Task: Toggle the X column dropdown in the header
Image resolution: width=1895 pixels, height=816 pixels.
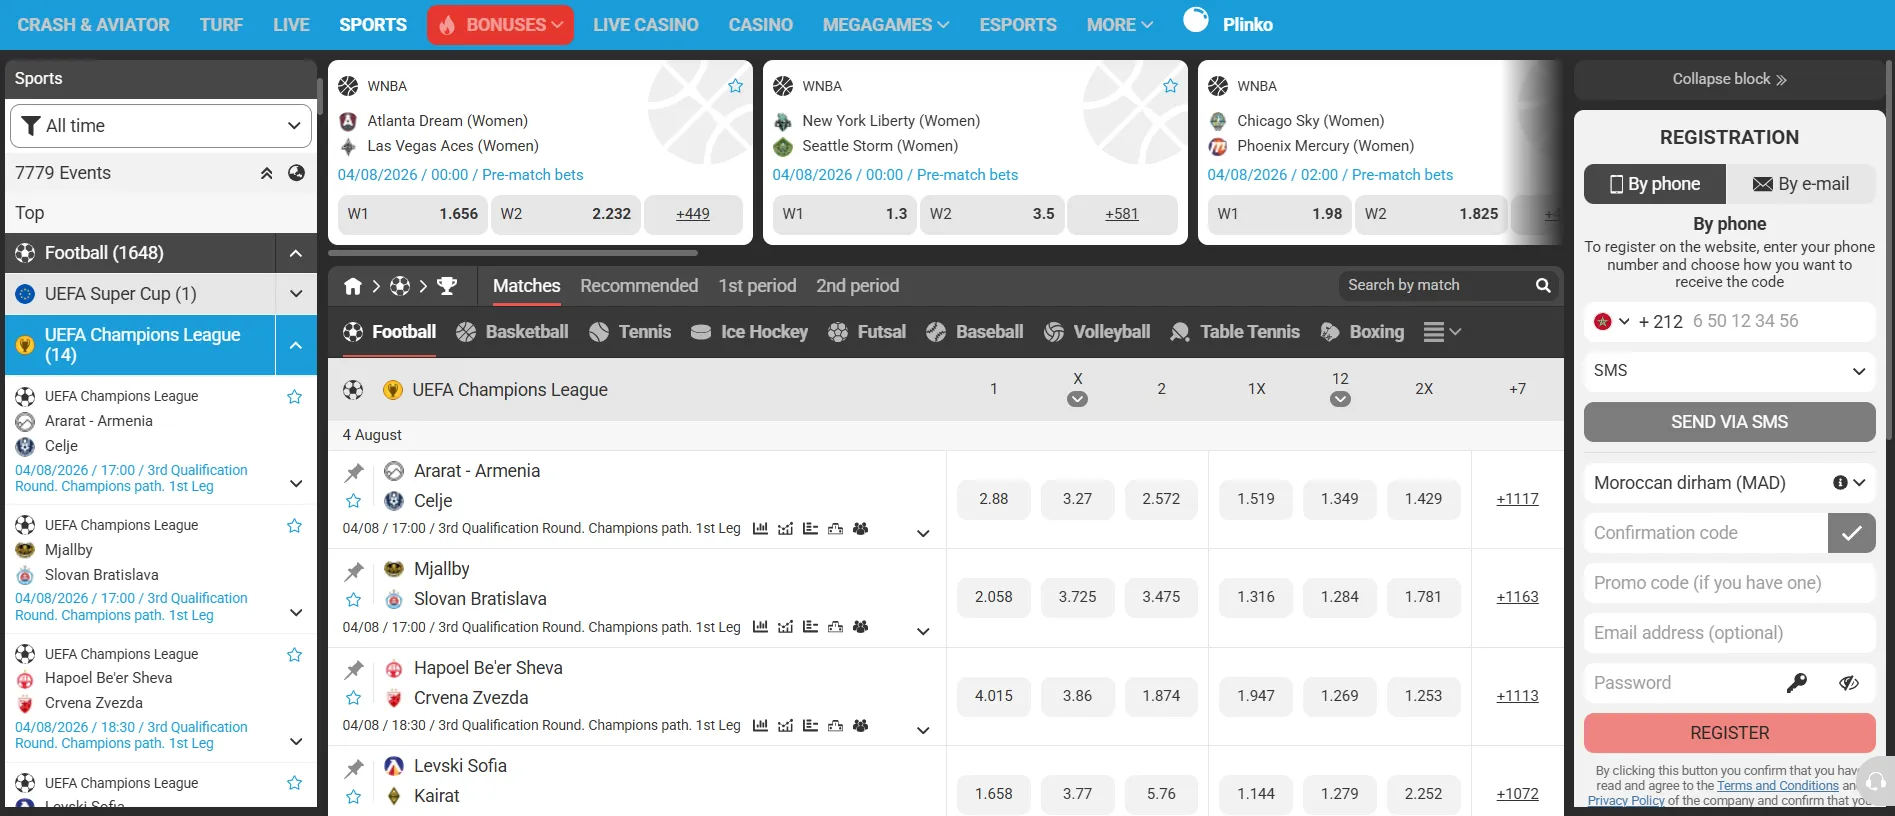Action: 1077,399
